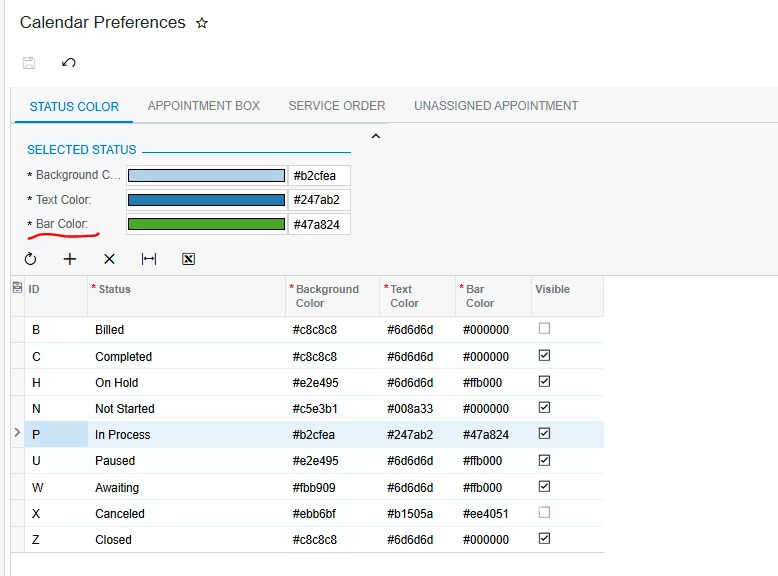Click background hex field #b2cfea

coord(320,176)
